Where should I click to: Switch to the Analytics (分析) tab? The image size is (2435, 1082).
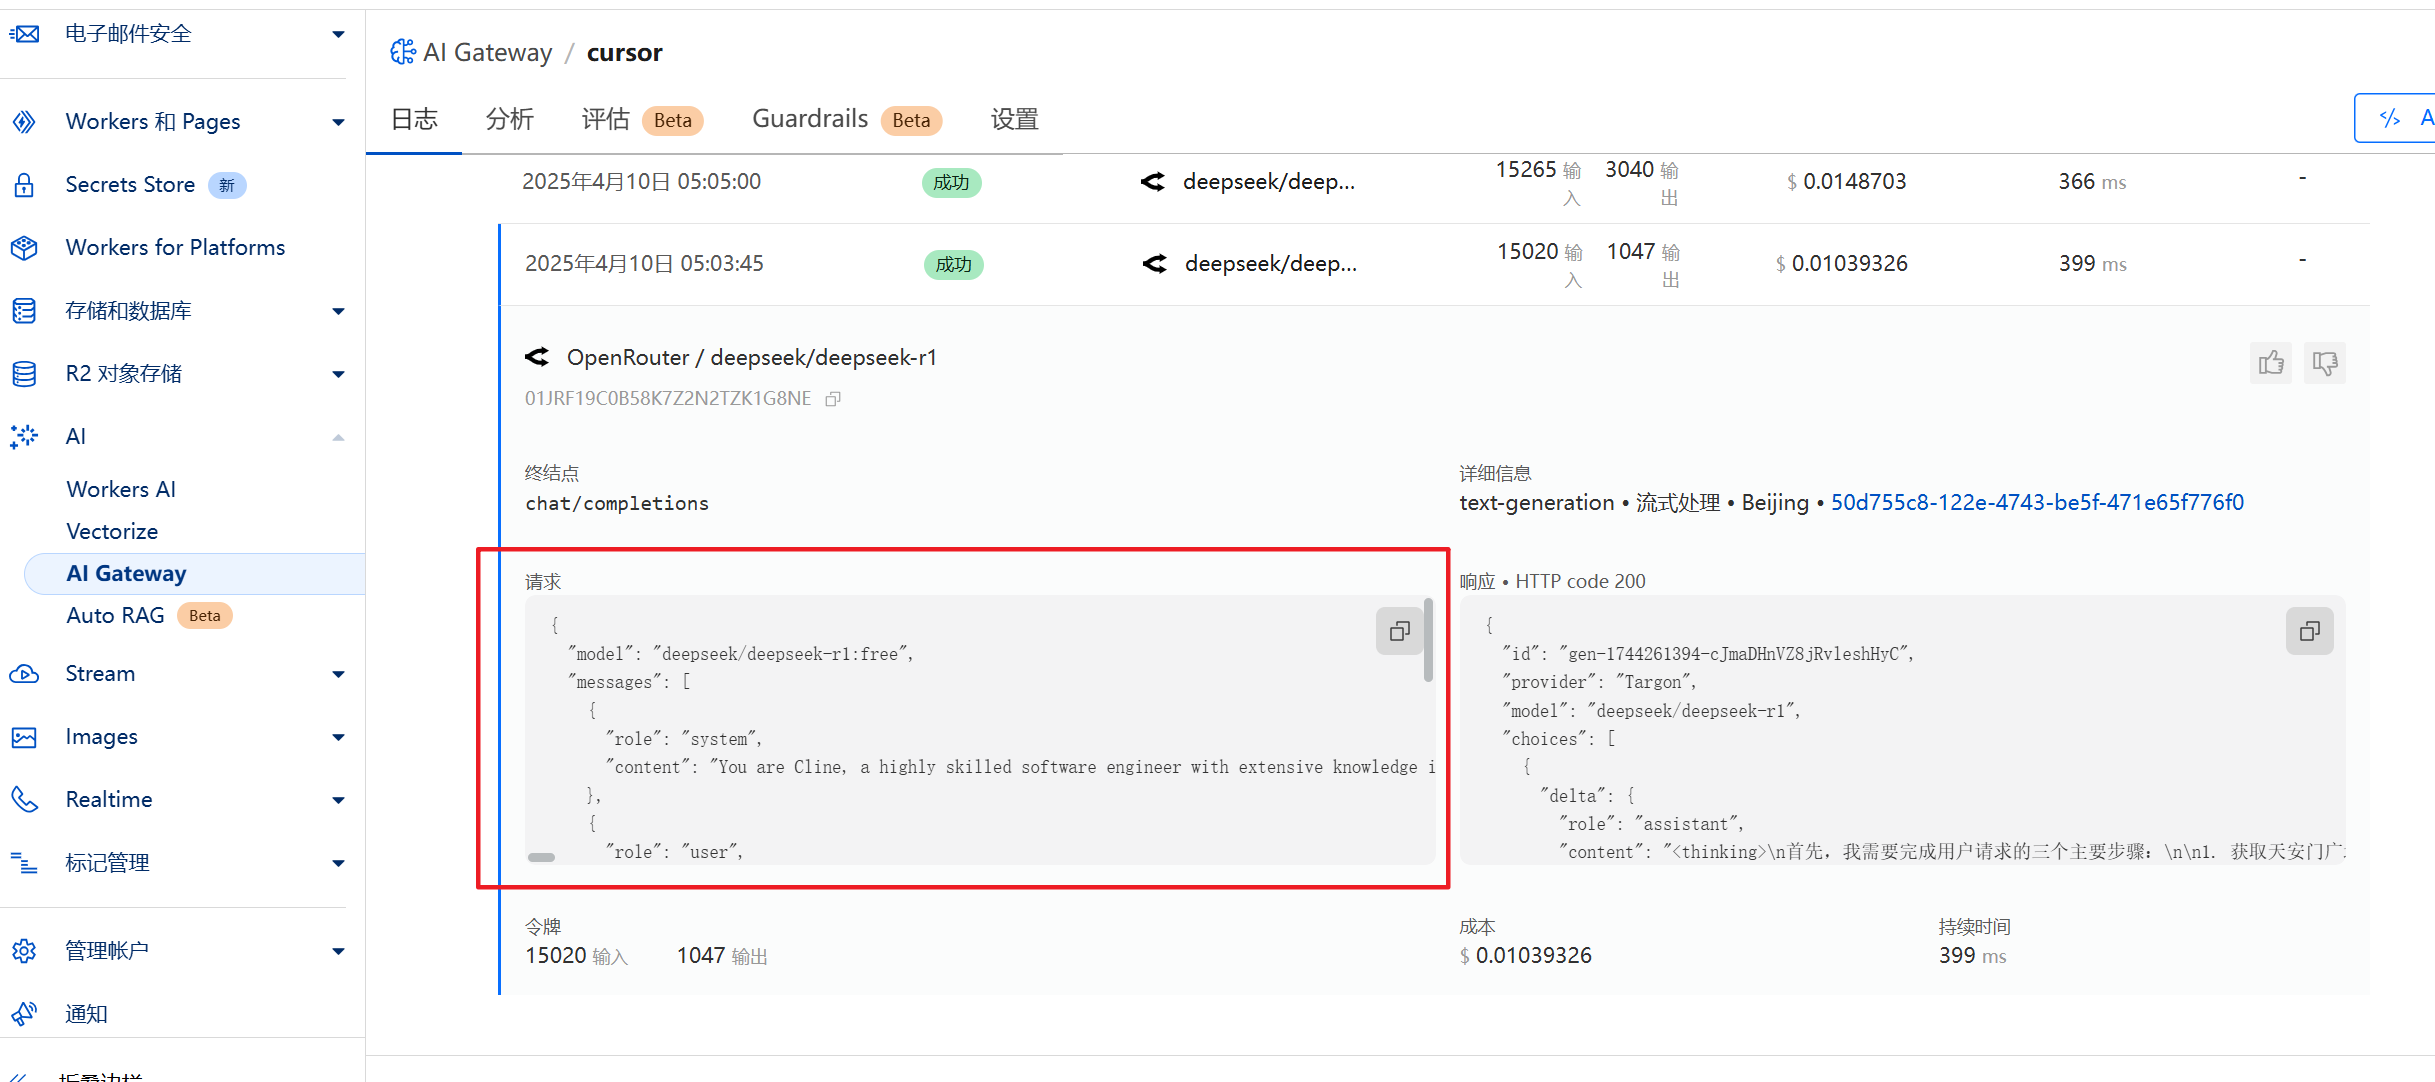pyautogui.click(x=510, y=120)
